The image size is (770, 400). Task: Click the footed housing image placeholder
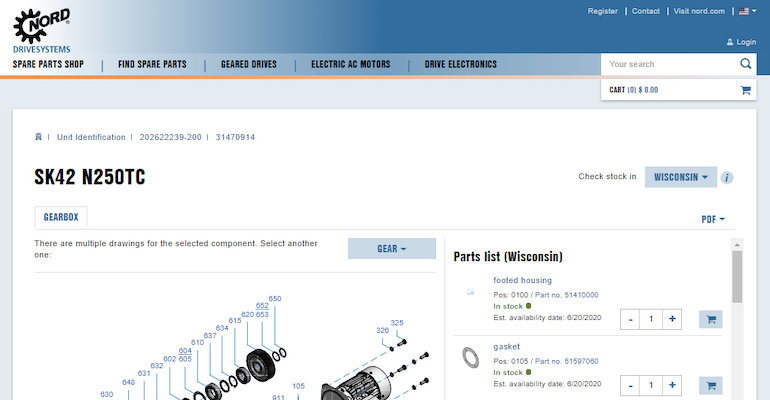pos(470,292)
